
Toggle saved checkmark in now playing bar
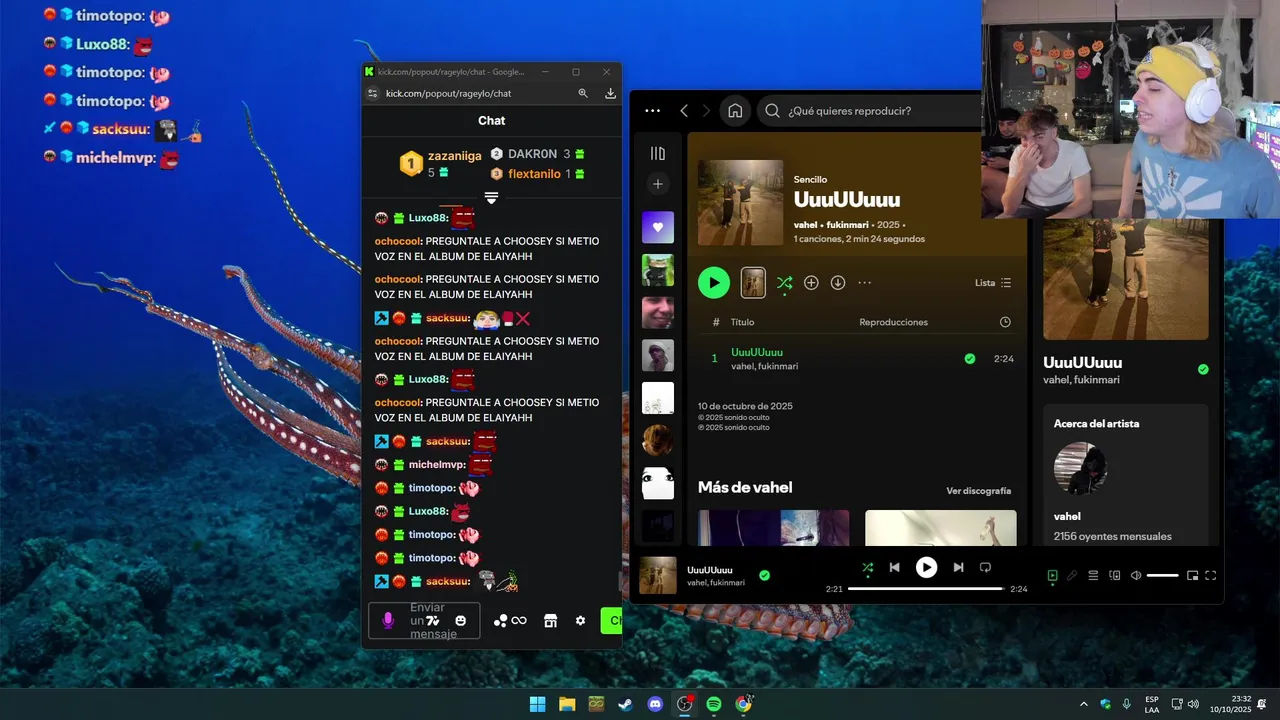click(x=764, y=575)
